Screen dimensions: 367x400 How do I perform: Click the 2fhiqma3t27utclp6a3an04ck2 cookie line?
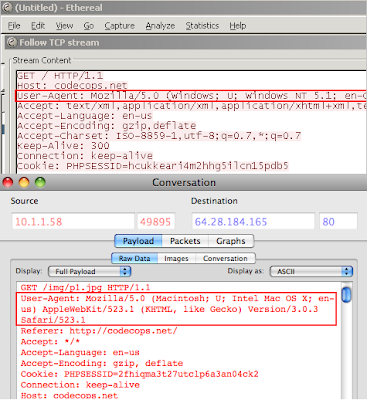click(139, 374)
